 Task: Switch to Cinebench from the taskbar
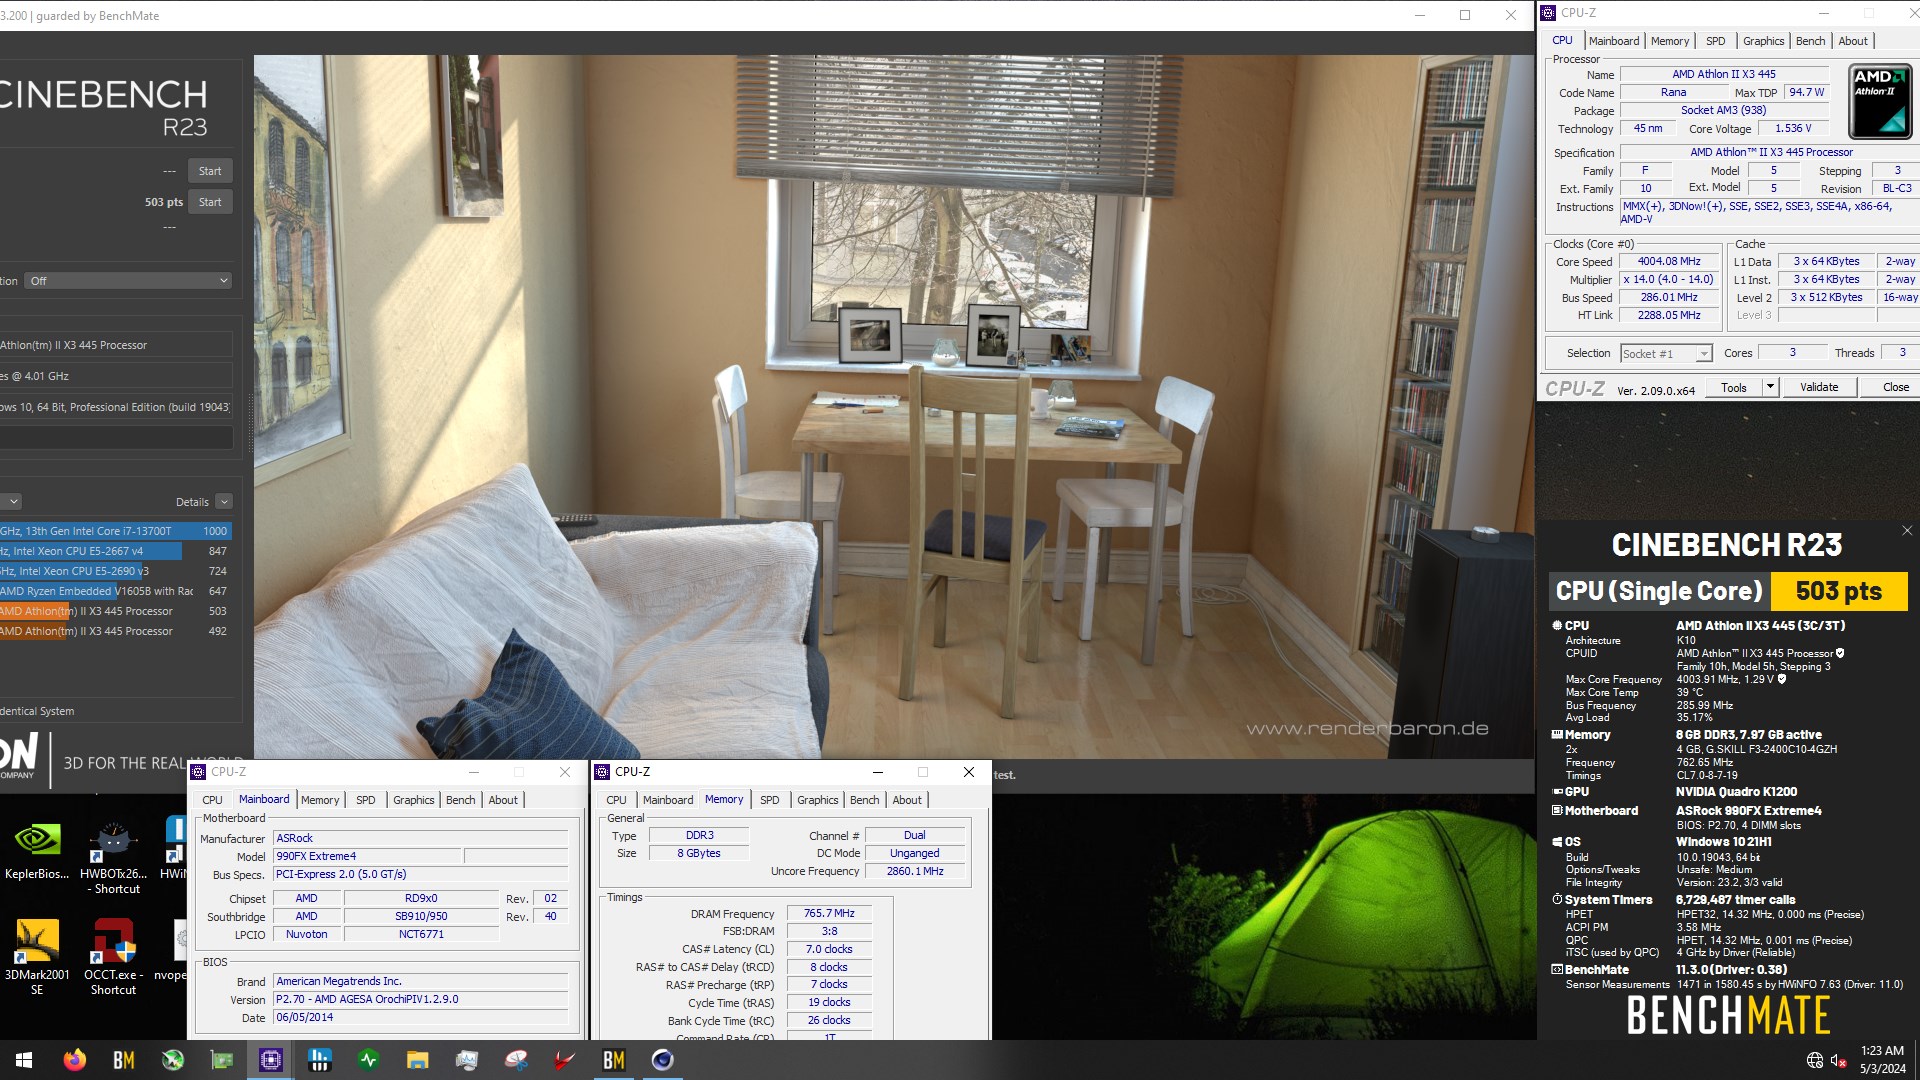(x=663, y=1060)
